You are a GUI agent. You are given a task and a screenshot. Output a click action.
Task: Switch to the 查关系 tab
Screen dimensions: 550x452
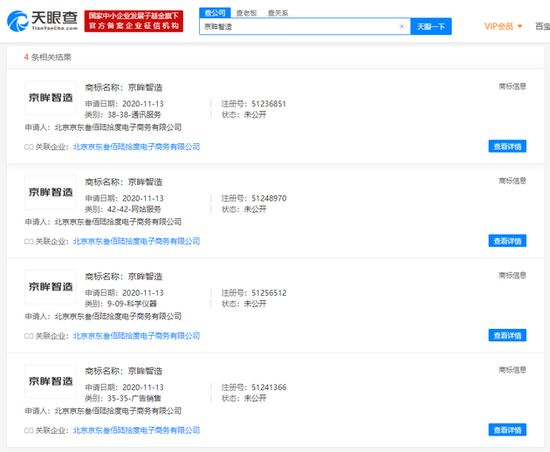pos(278,13)
